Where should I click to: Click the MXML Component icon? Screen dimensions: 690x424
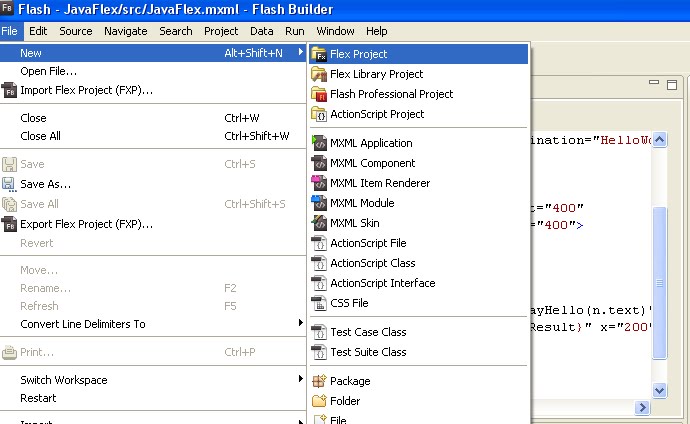point(319,163)
